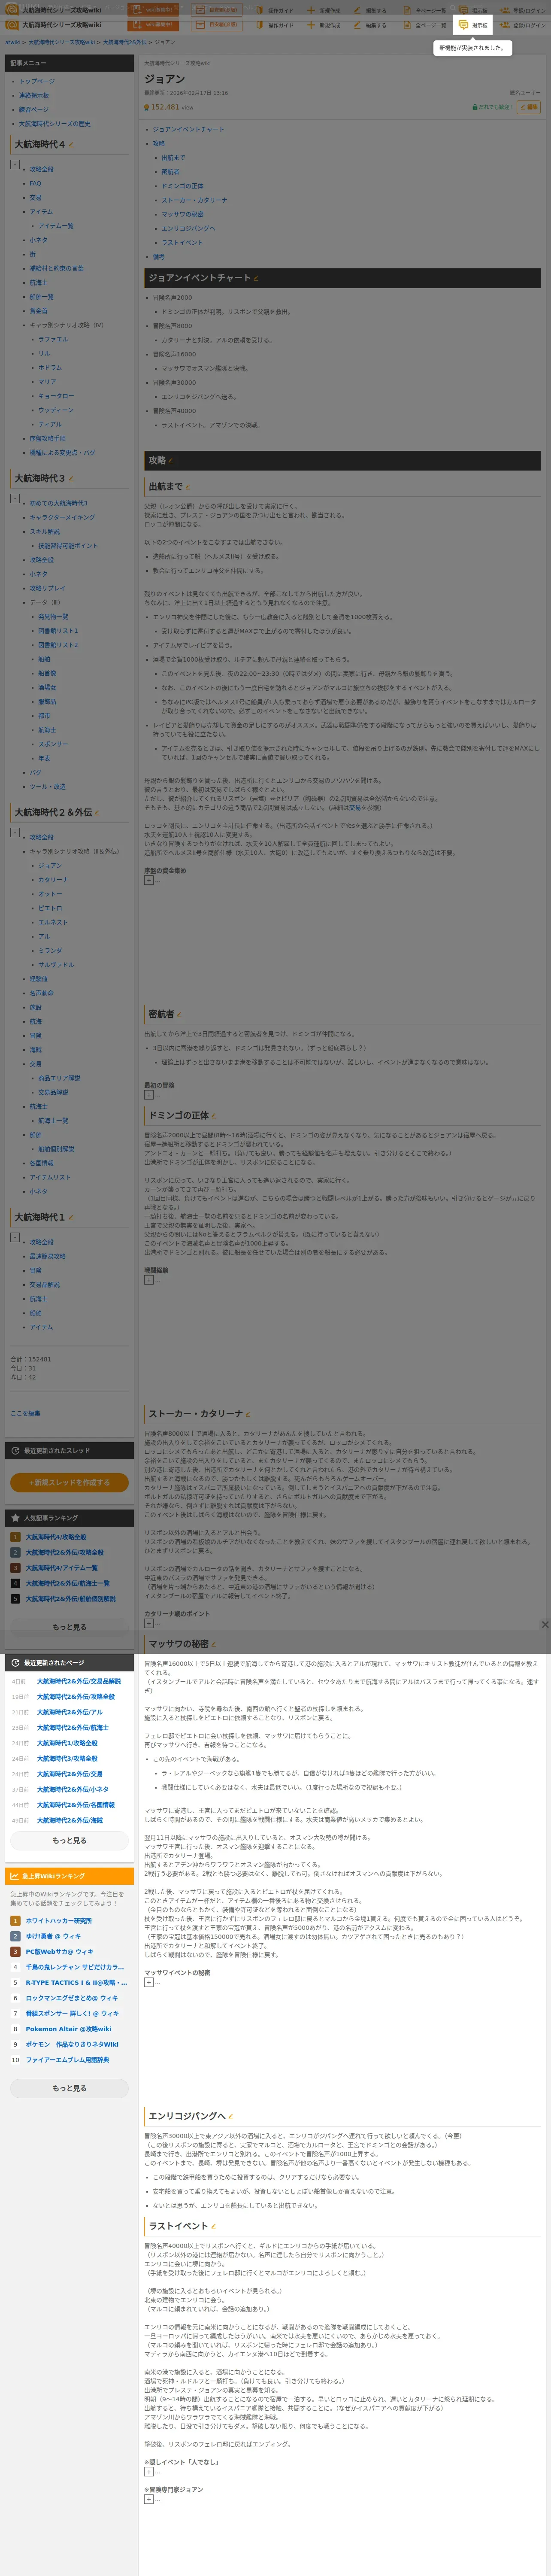Viewport: 551px width, 2576px height.
Task: Jump to 出航まで from table of contents
Action: (x=173, y=158)
